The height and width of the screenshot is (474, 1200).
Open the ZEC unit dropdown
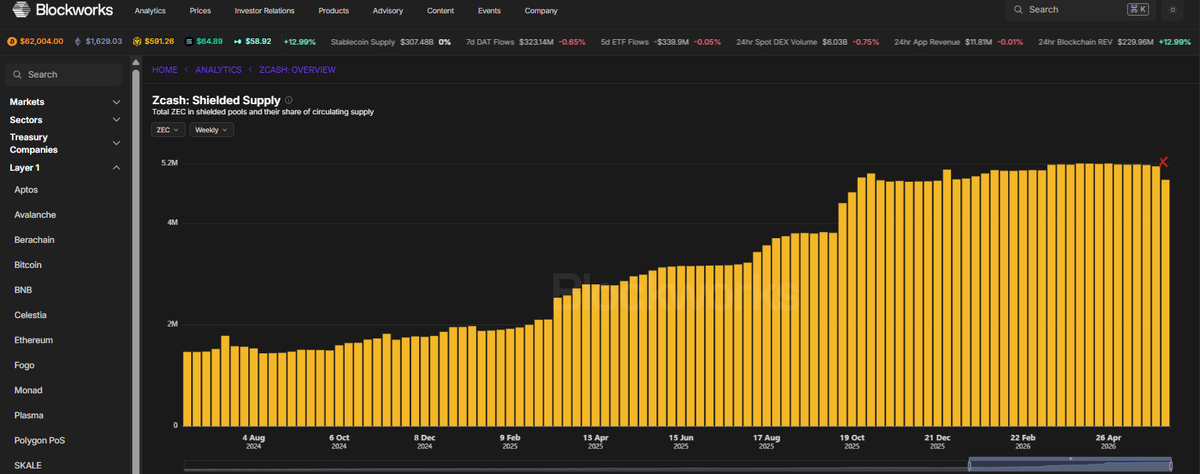click(167, 130)
